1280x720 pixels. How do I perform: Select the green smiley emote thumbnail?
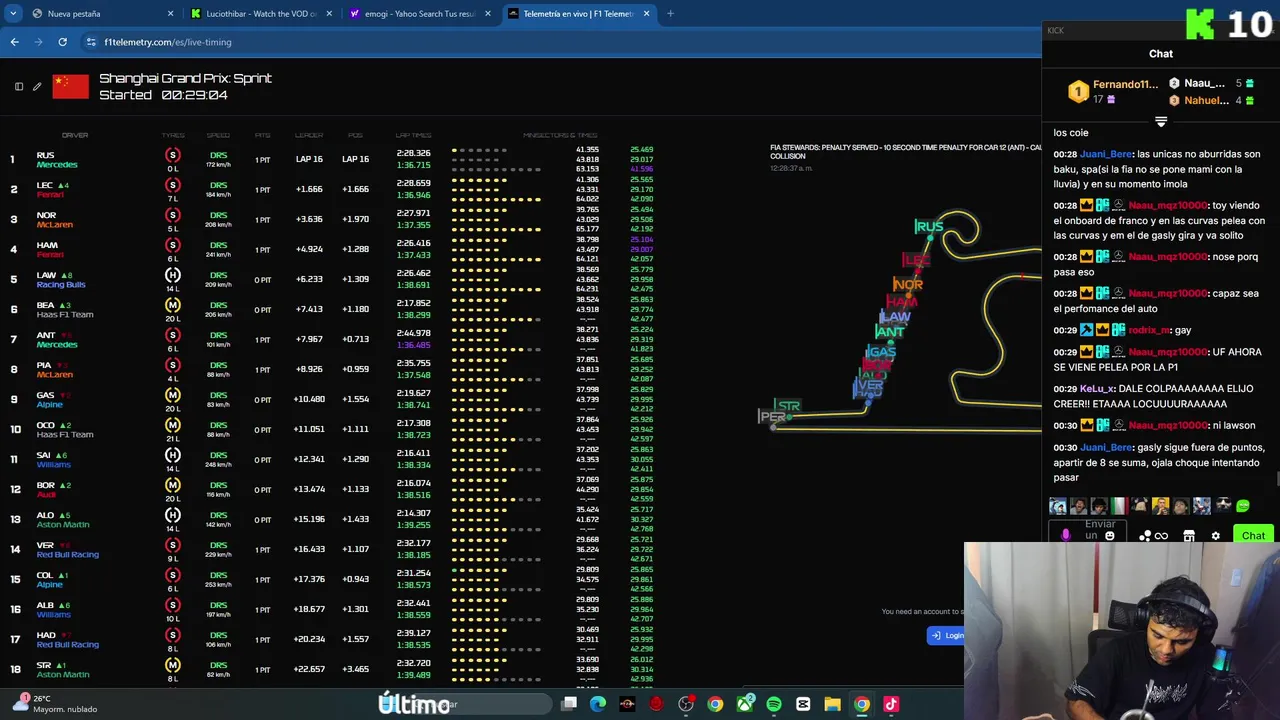pyautogui.click(x=1243, y=506)
